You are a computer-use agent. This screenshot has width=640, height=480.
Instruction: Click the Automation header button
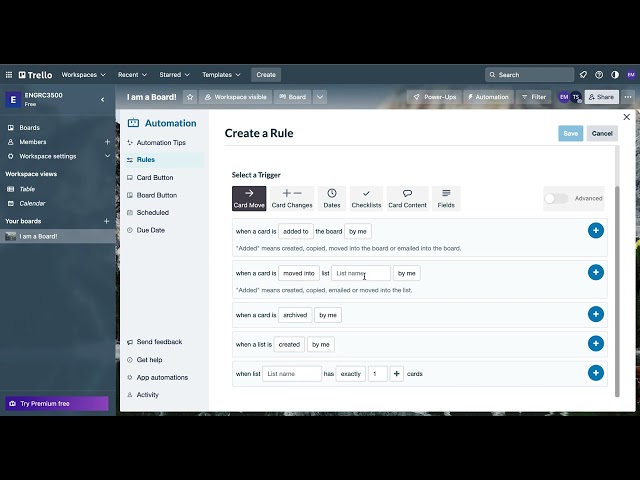[488, 97]
